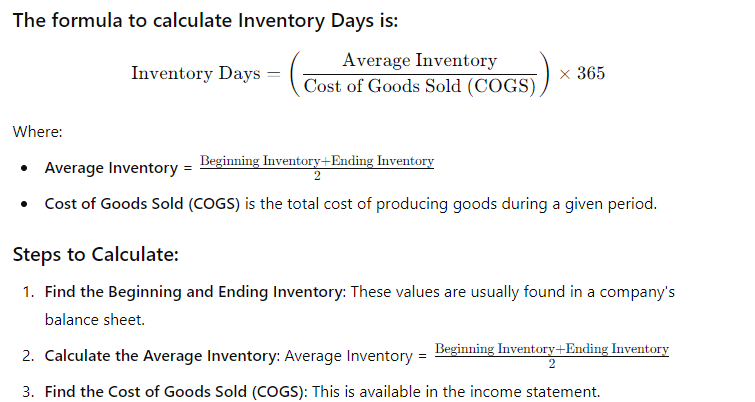Click bold 'Cost of Goods Sold (COGS)' bullet text

[142, 204]
